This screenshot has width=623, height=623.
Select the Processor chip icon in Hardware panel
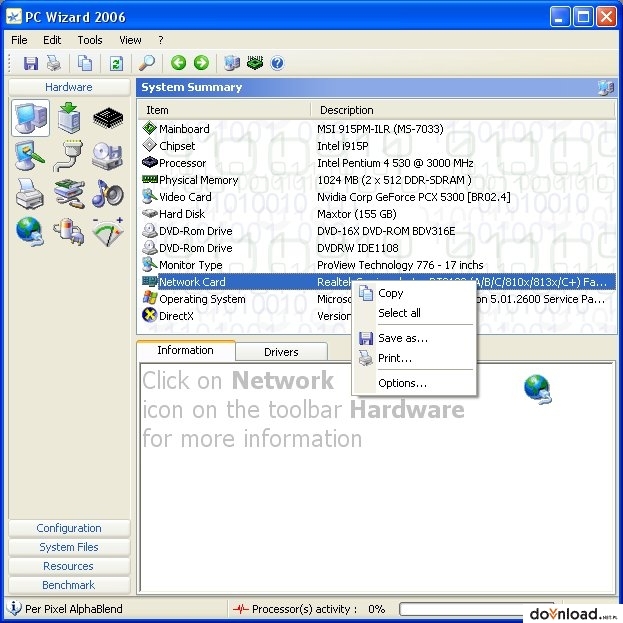(x=108, y=118)
